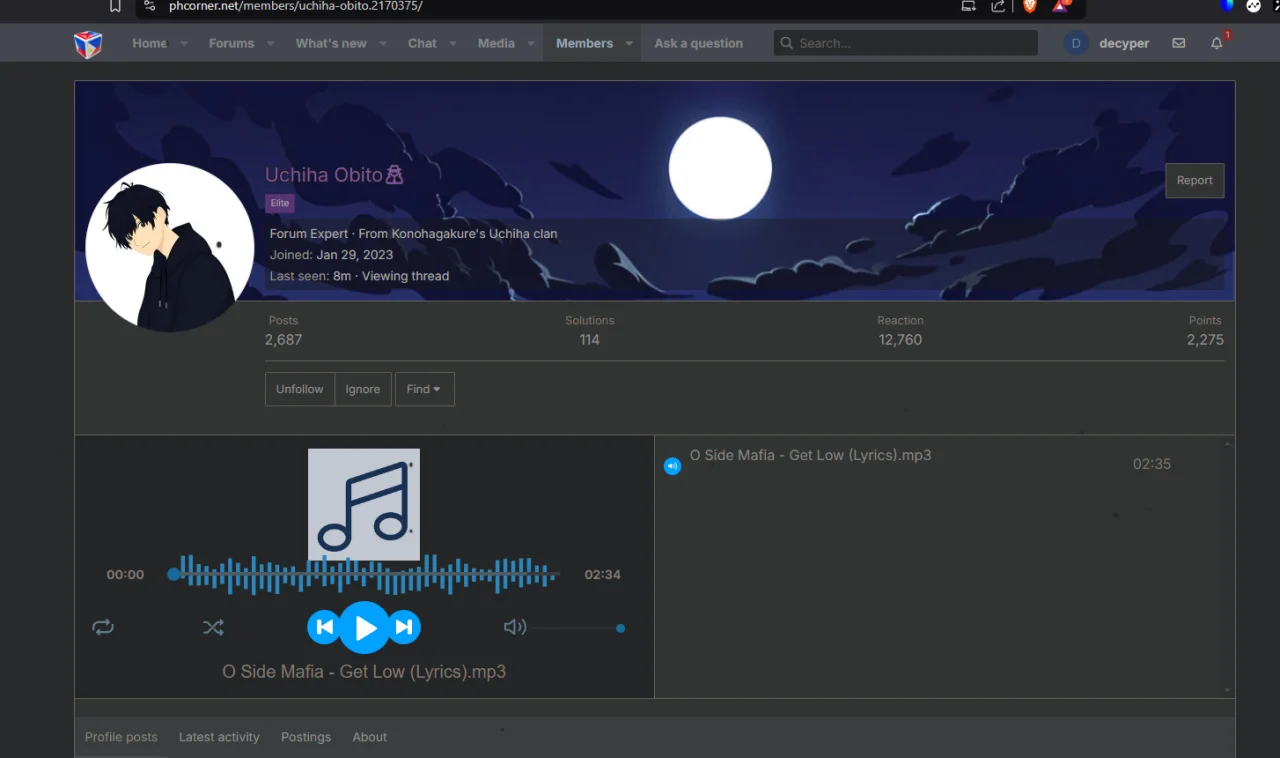Click the Uchiha Obito username
Image resolution: width=1280 pixels, height=758 pixels.
324,175
